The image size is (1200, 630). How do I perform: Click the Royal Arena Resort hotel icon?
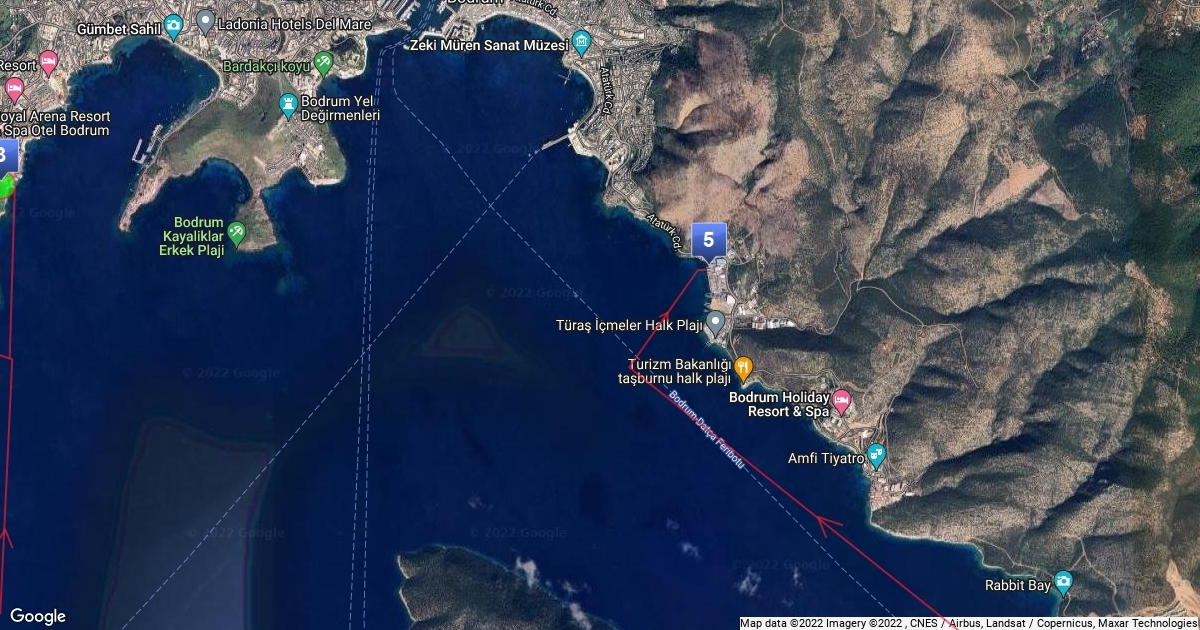click(x=14, y=89)
